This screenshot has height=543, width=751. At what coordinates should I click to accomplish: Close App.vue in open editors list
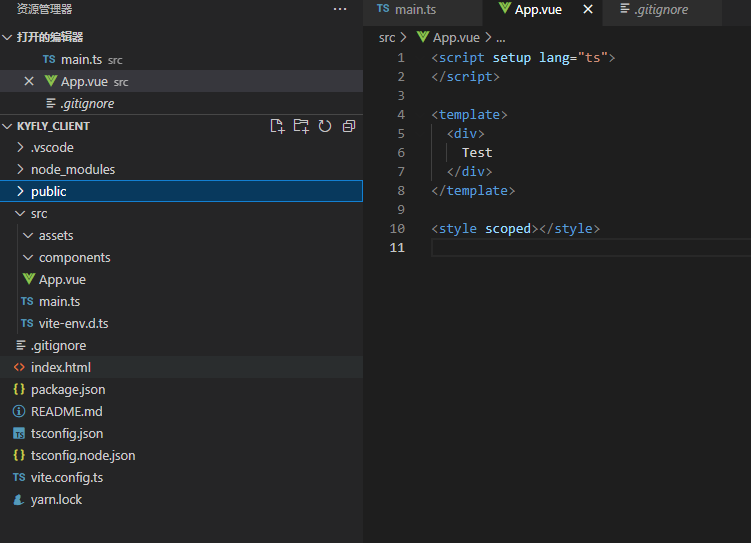pyautogui.click(x=29, y=81)
